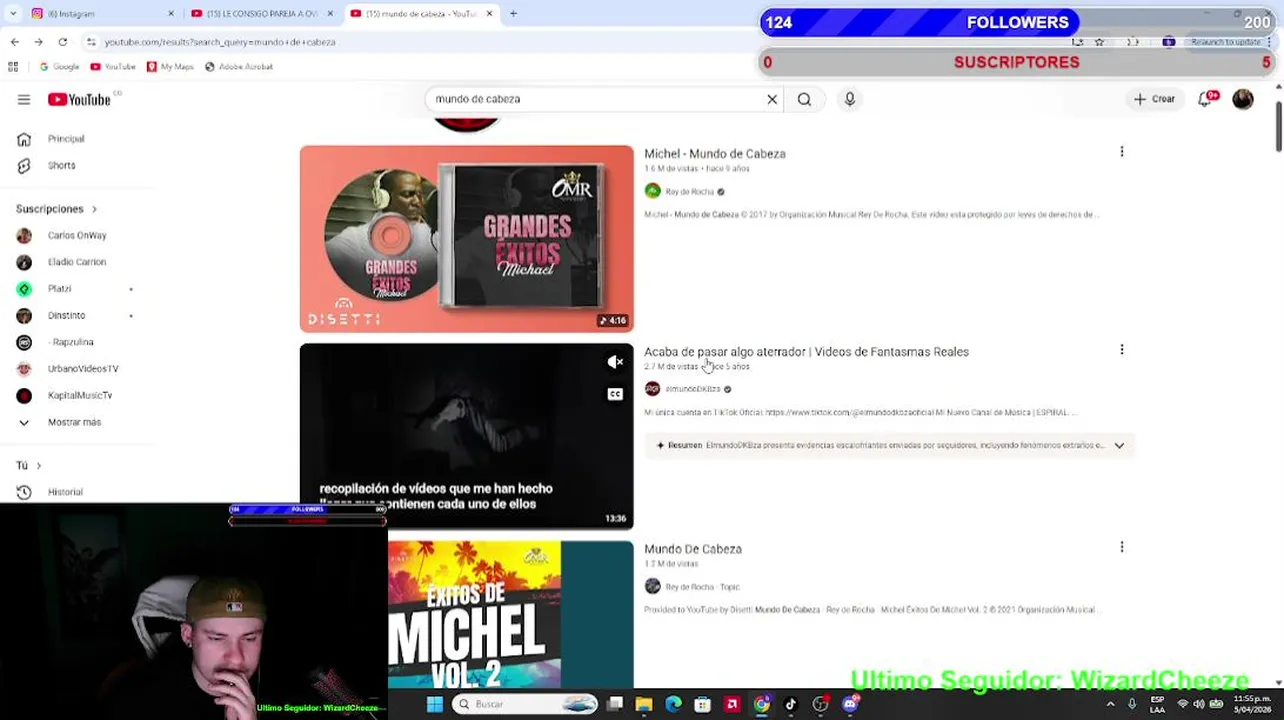
Task: Open Adobe Acrobat bookmark
Action: click(x=239, y=67)
